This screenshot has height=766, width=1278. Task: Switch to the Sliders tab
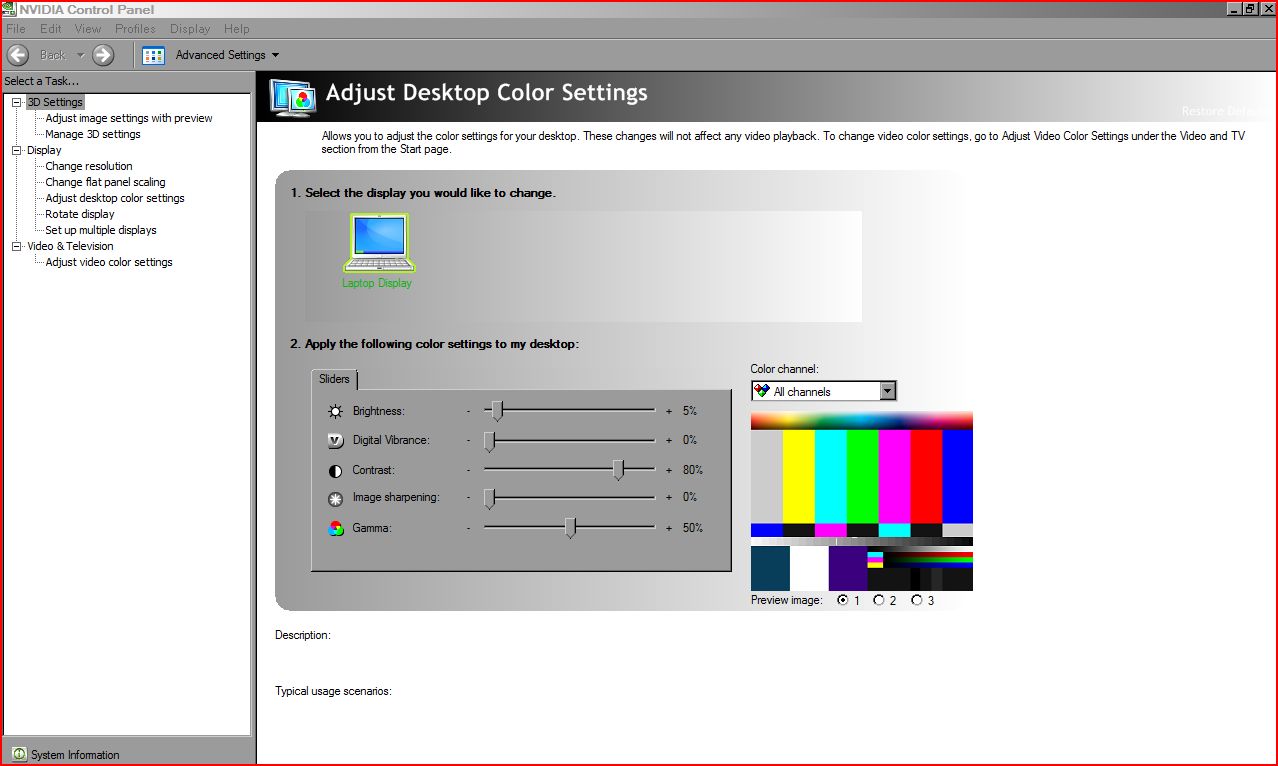tap(334, 379)
